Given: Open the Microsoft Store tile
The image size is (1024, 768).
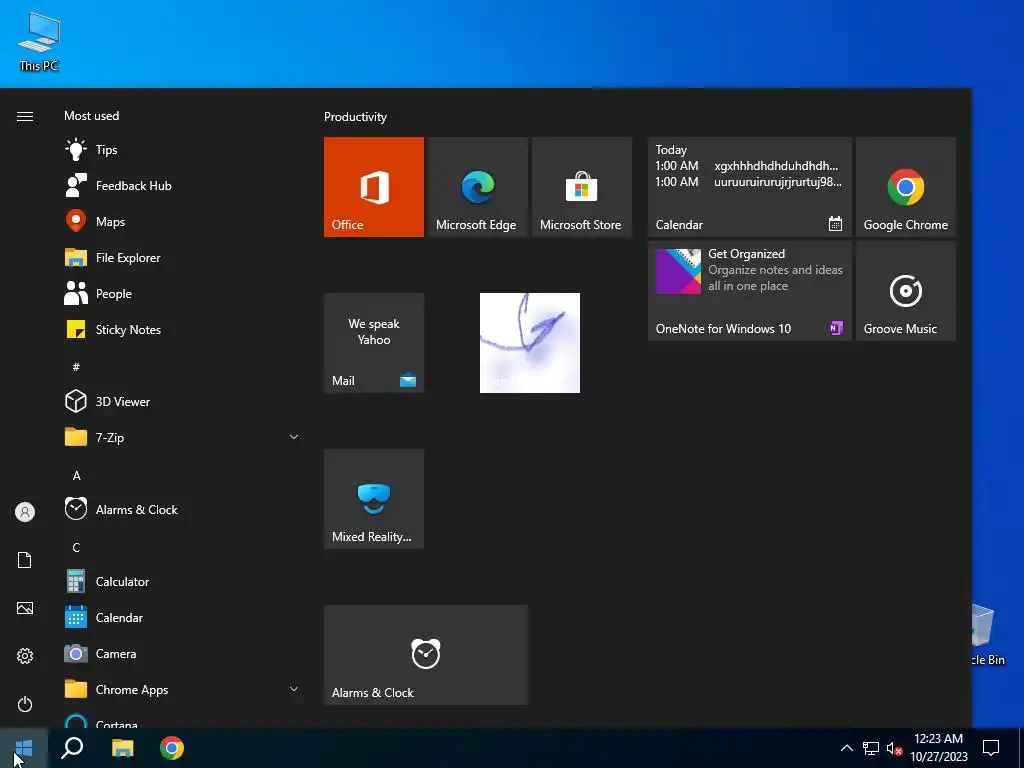Looking at the screenshot, I should point(582,187).
